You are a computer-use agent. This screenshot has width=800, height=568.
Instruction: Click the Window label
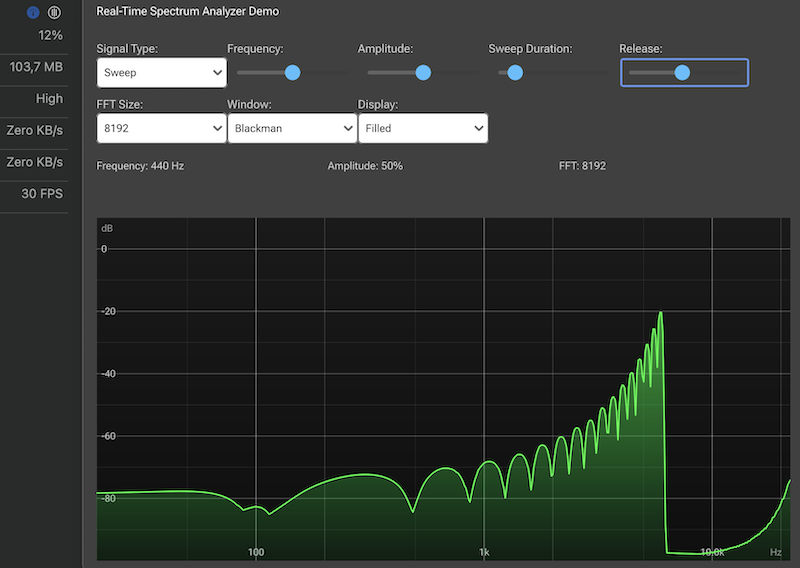[249, 104]
